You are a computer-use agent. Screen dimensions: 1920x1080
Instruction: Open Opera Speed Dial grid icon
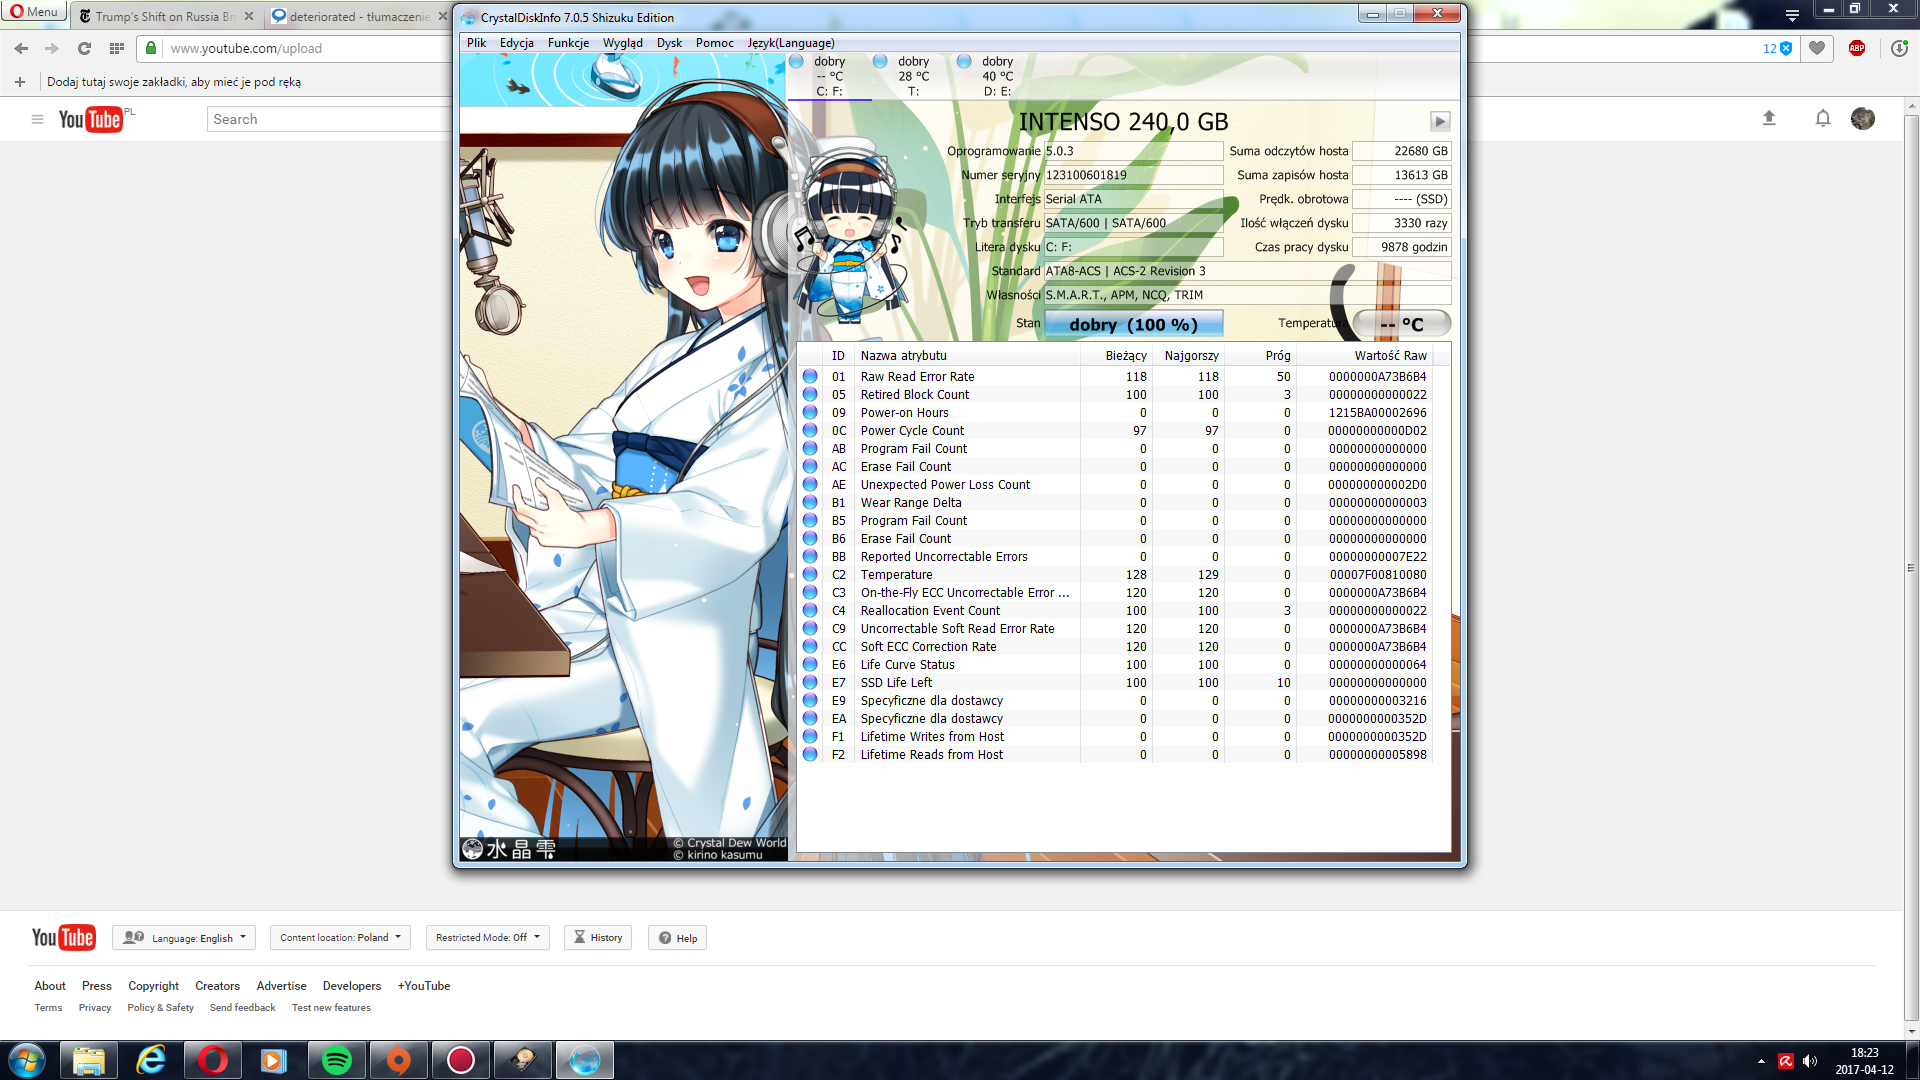click(117, 48)
